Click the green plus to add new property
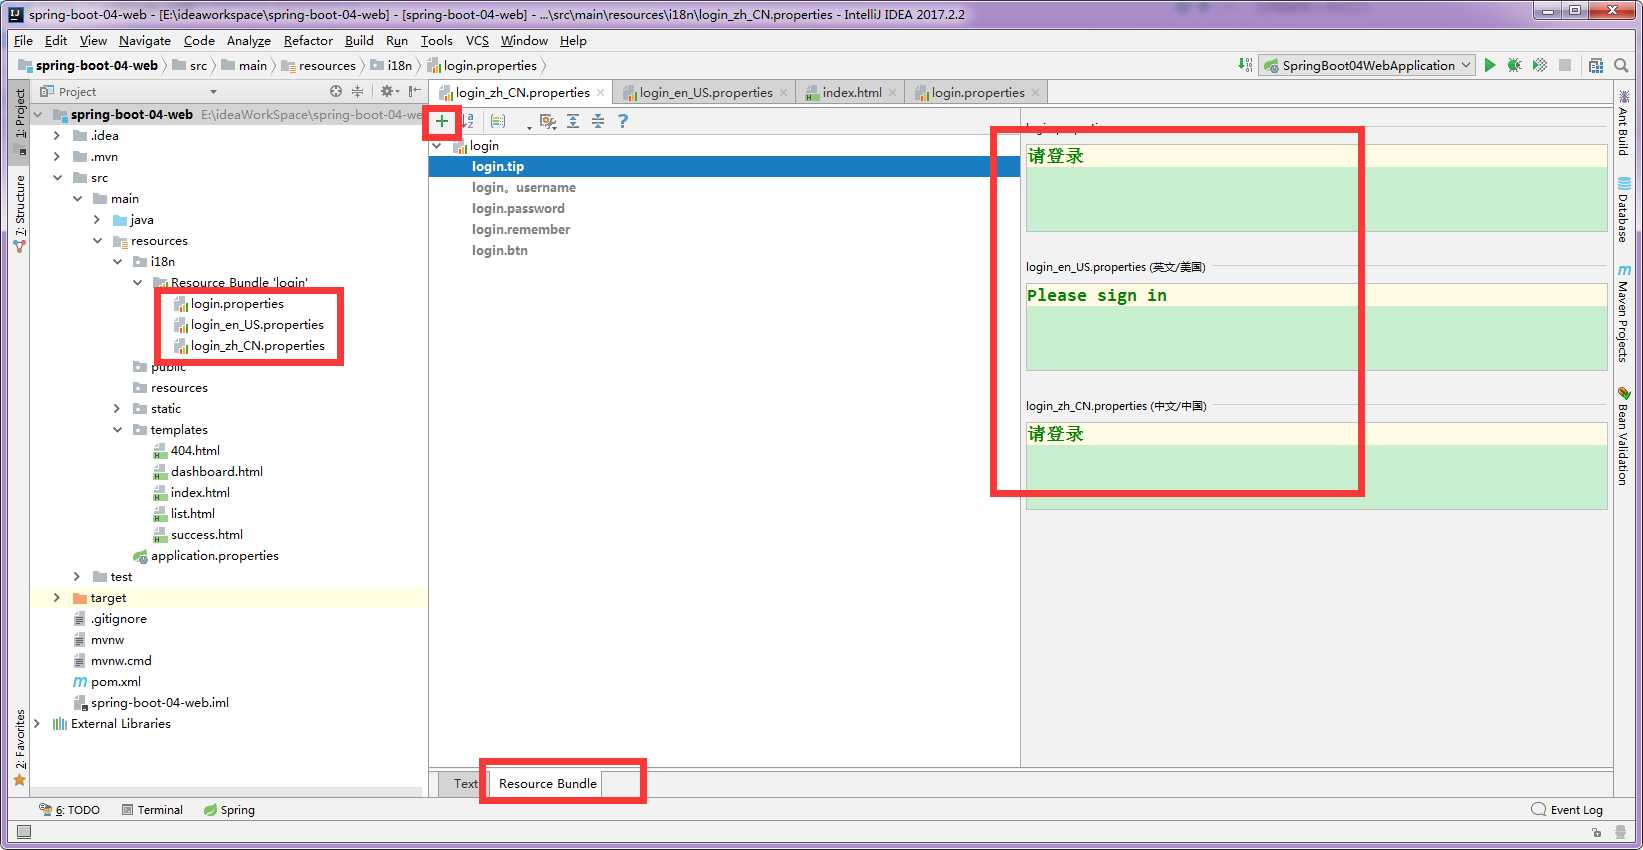1643x850 pixels. pos(442,121)
